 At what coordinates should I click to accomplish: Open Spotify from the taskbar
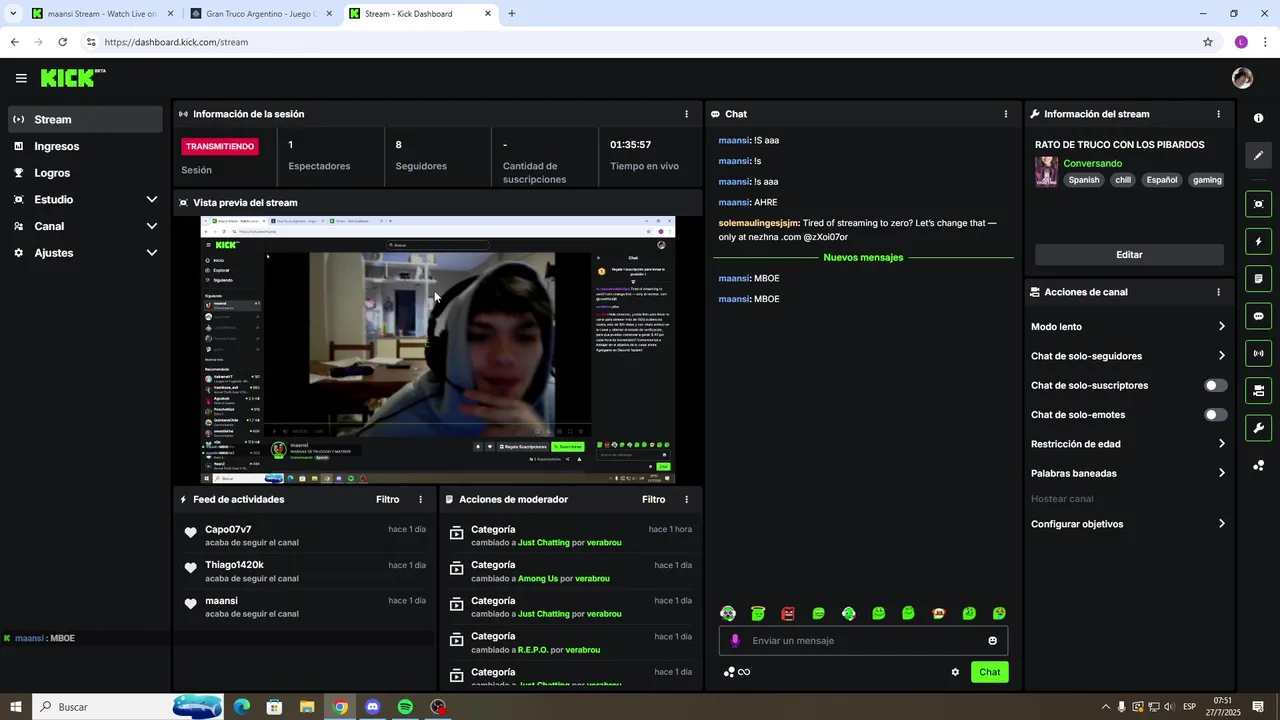405,707
